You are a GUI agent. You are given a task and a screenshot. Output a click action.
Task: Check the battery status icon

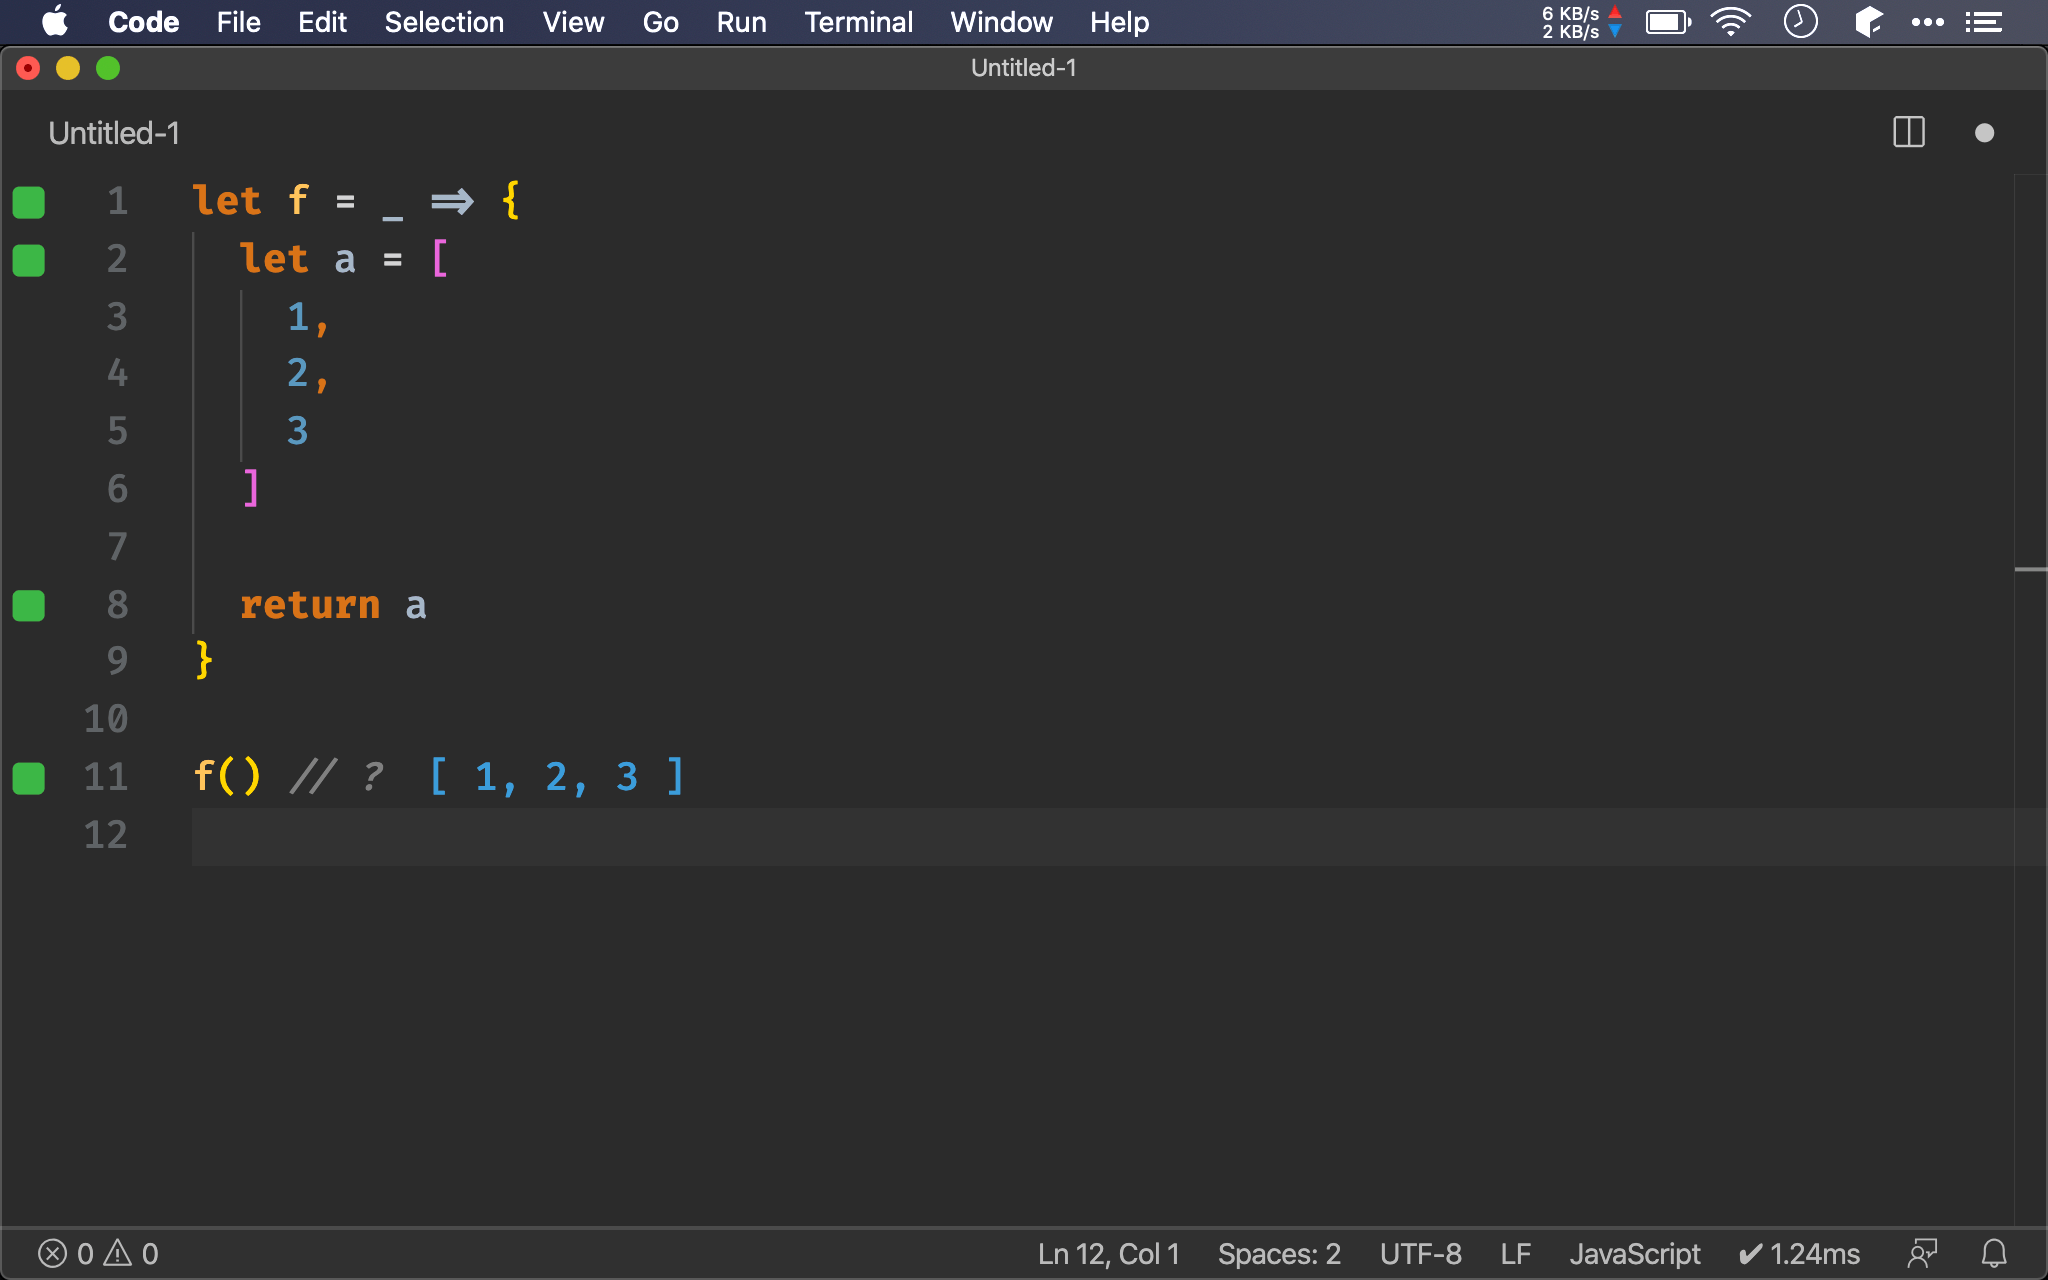[x=1668, y=22]
